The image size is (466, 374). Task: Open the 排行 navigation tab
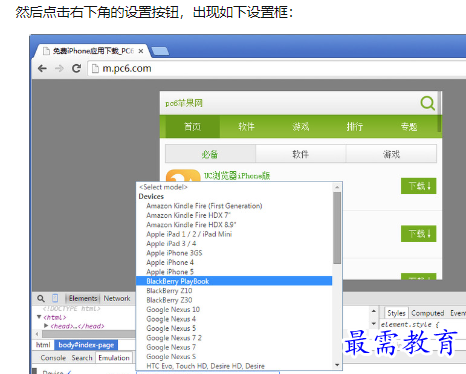pos(355,127)
